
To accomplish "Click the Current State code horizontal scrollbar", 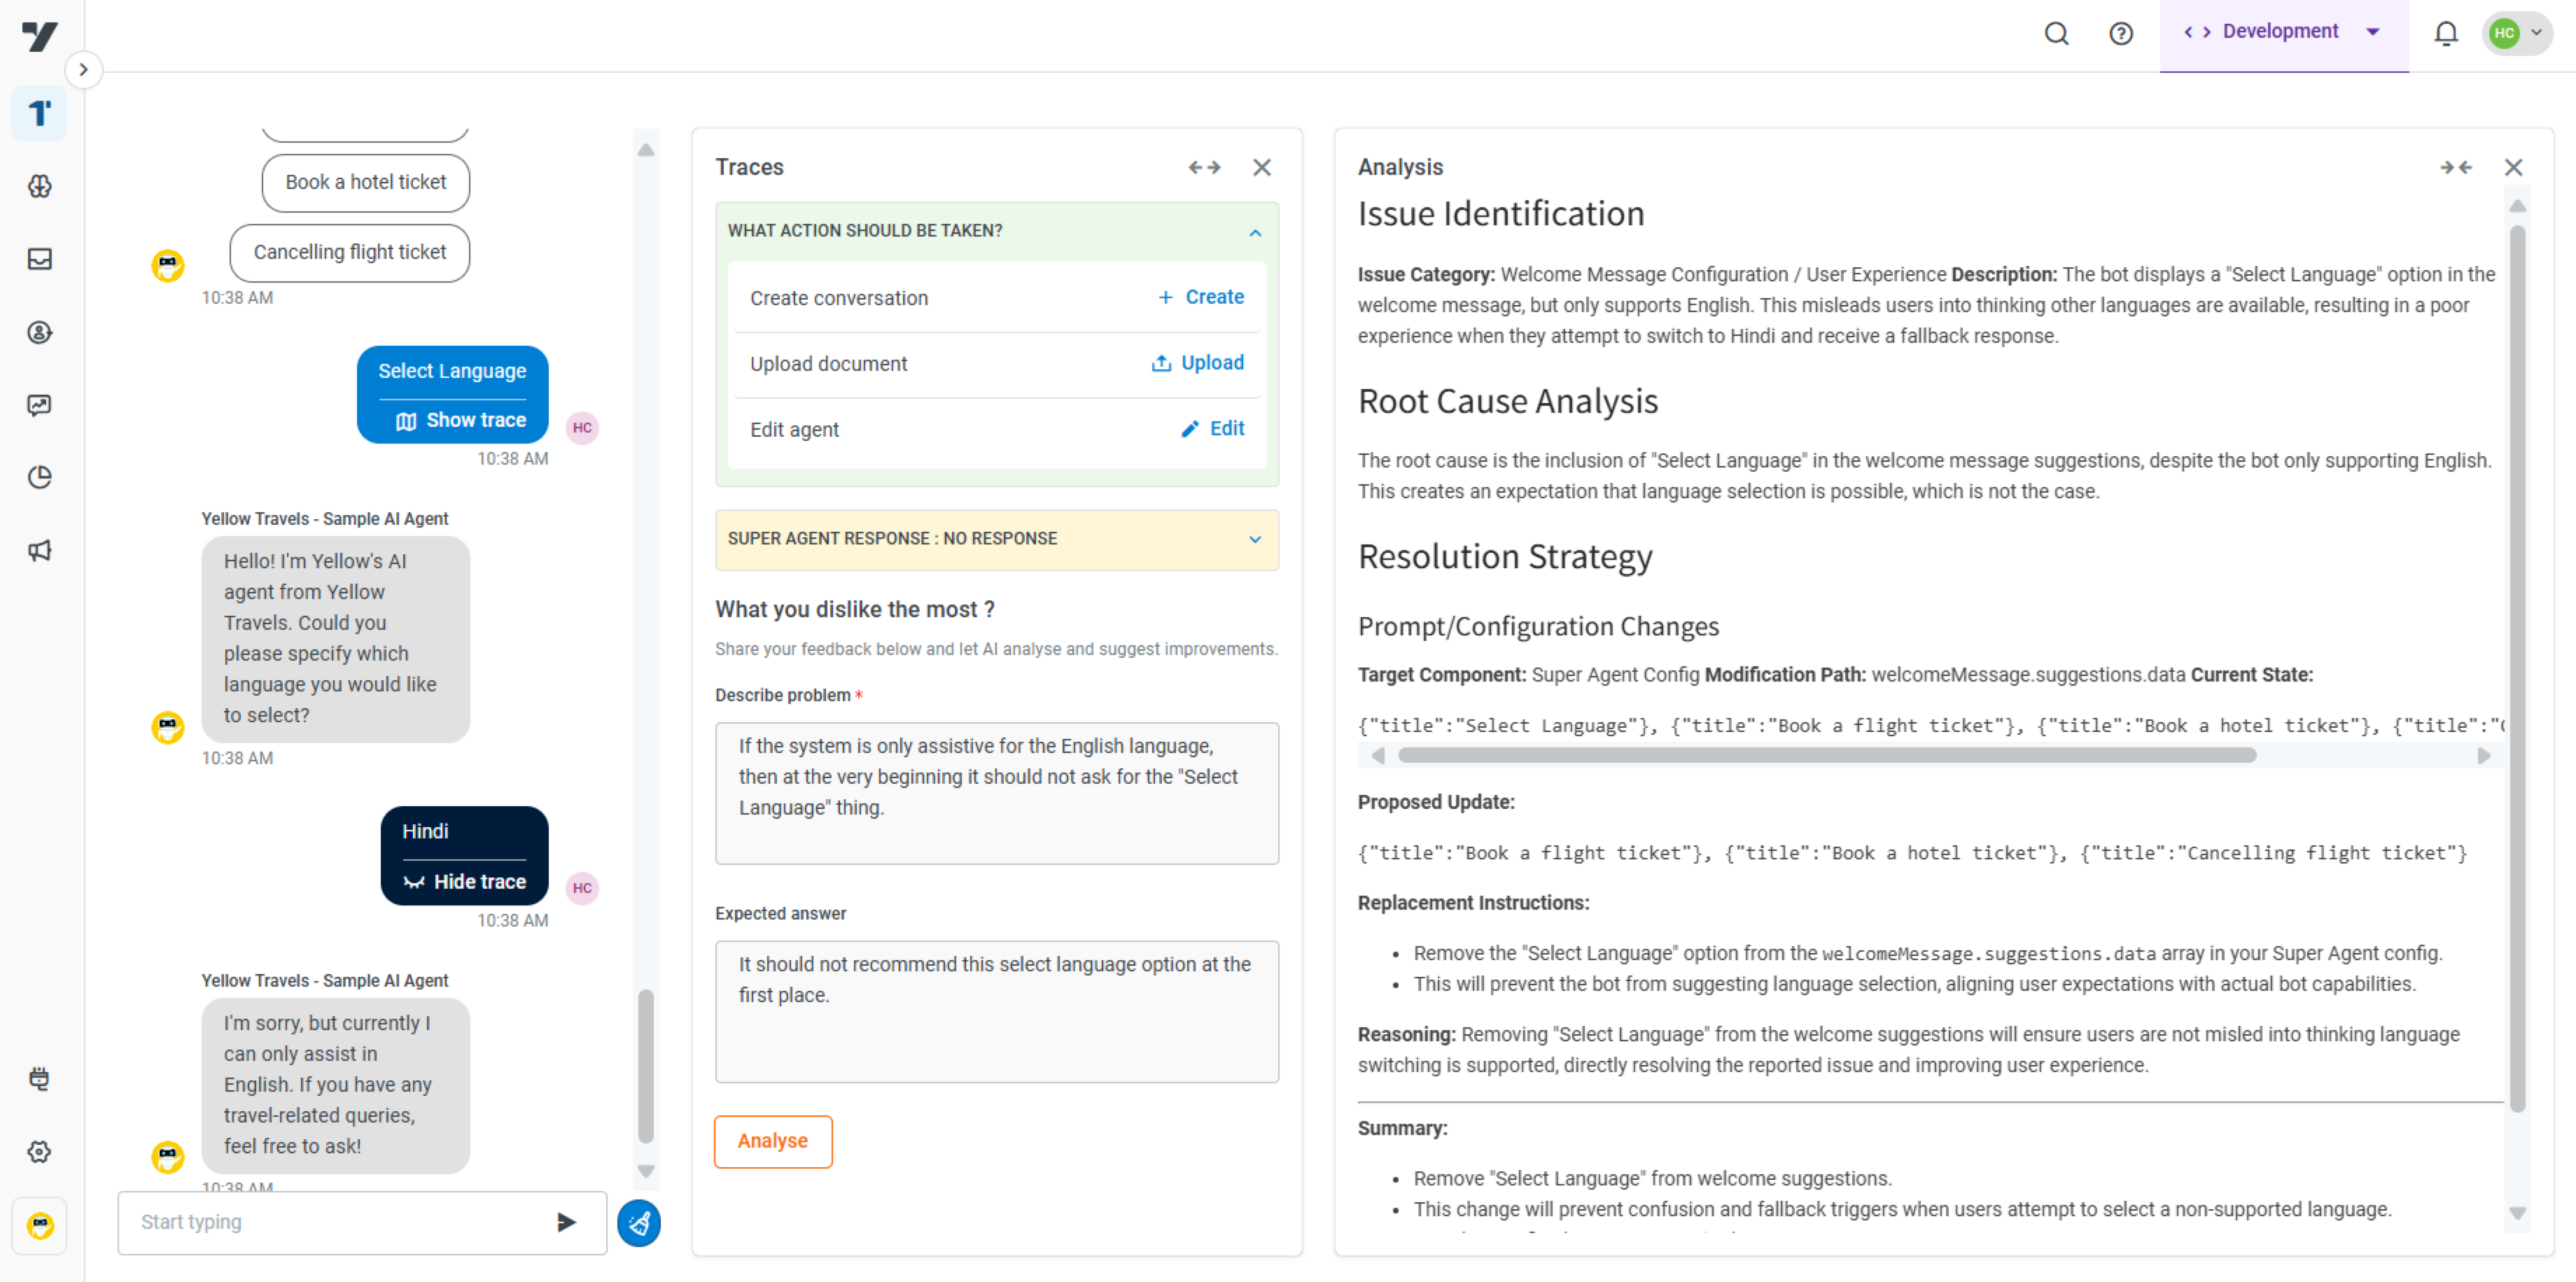I will 1826,756.
